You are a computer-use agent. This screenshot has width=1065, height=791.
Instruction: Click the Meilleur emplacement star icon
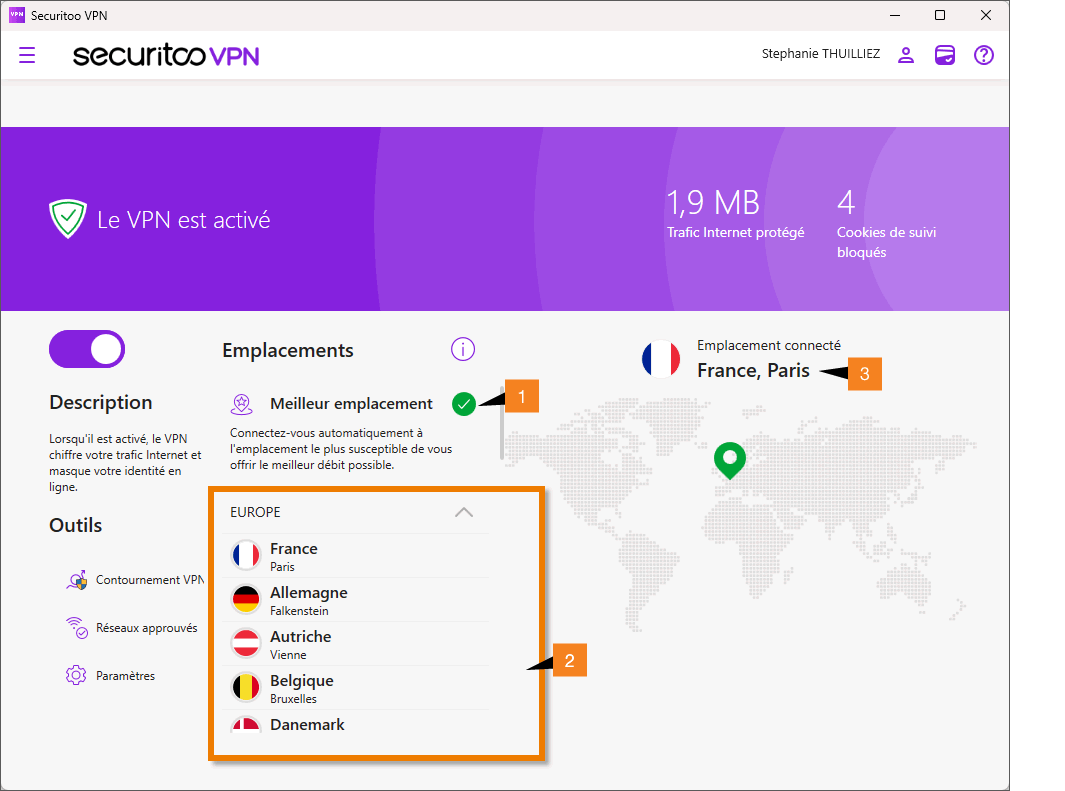click(241, 405)
